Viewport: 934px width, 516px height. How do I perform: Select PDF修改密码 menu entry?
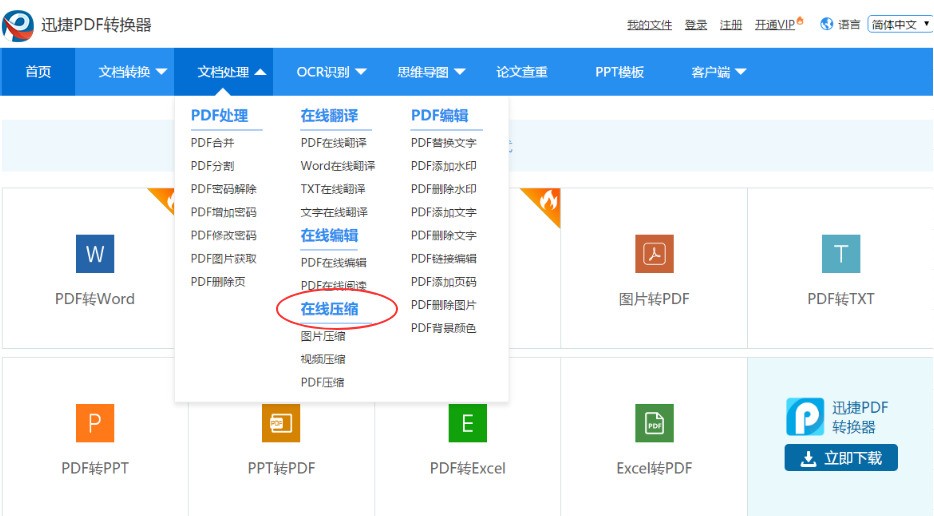tap(223, 235)
